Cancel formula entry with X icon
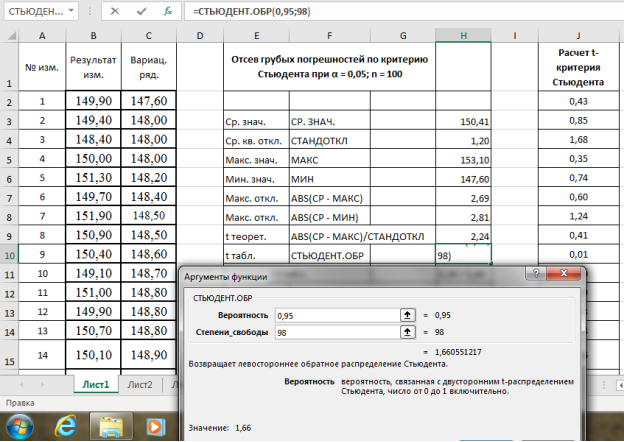 coord(115,11)
